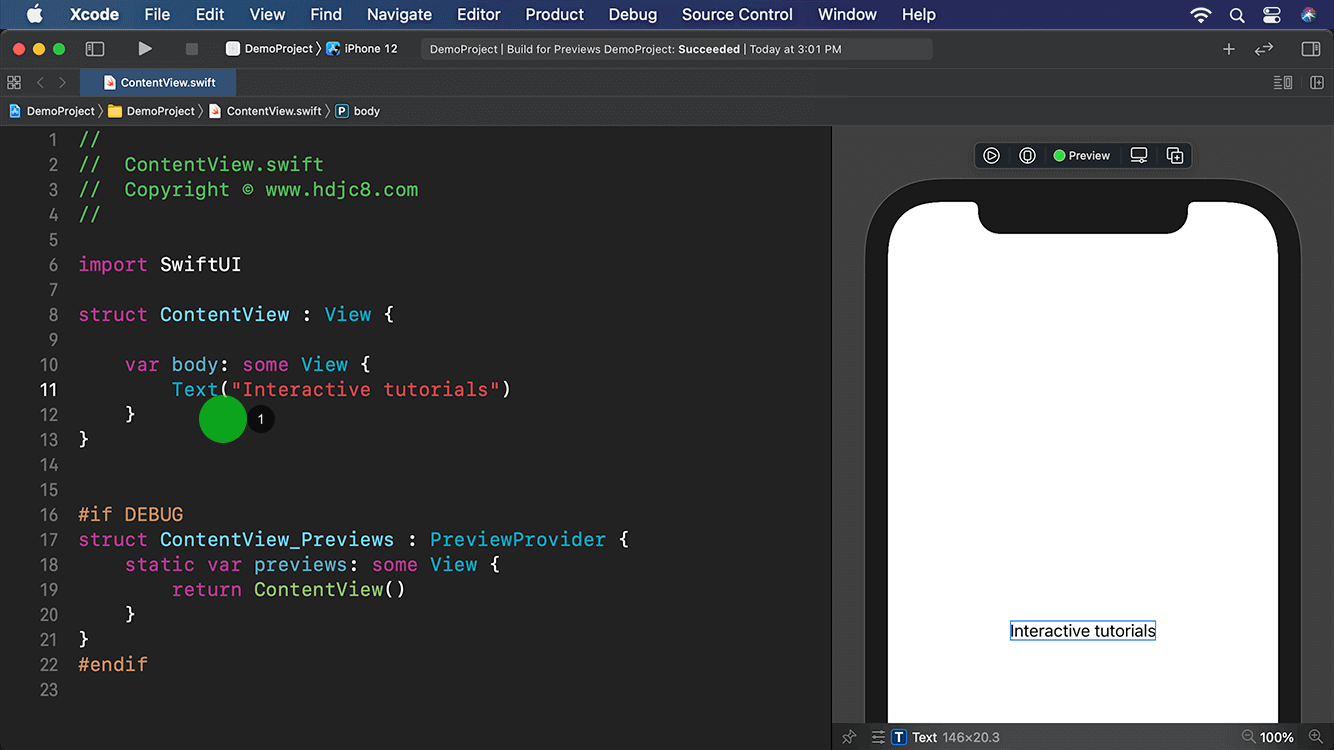Click PreviewProvider type name
This screenshot has height=750, width=1334.
coord(518,540)
